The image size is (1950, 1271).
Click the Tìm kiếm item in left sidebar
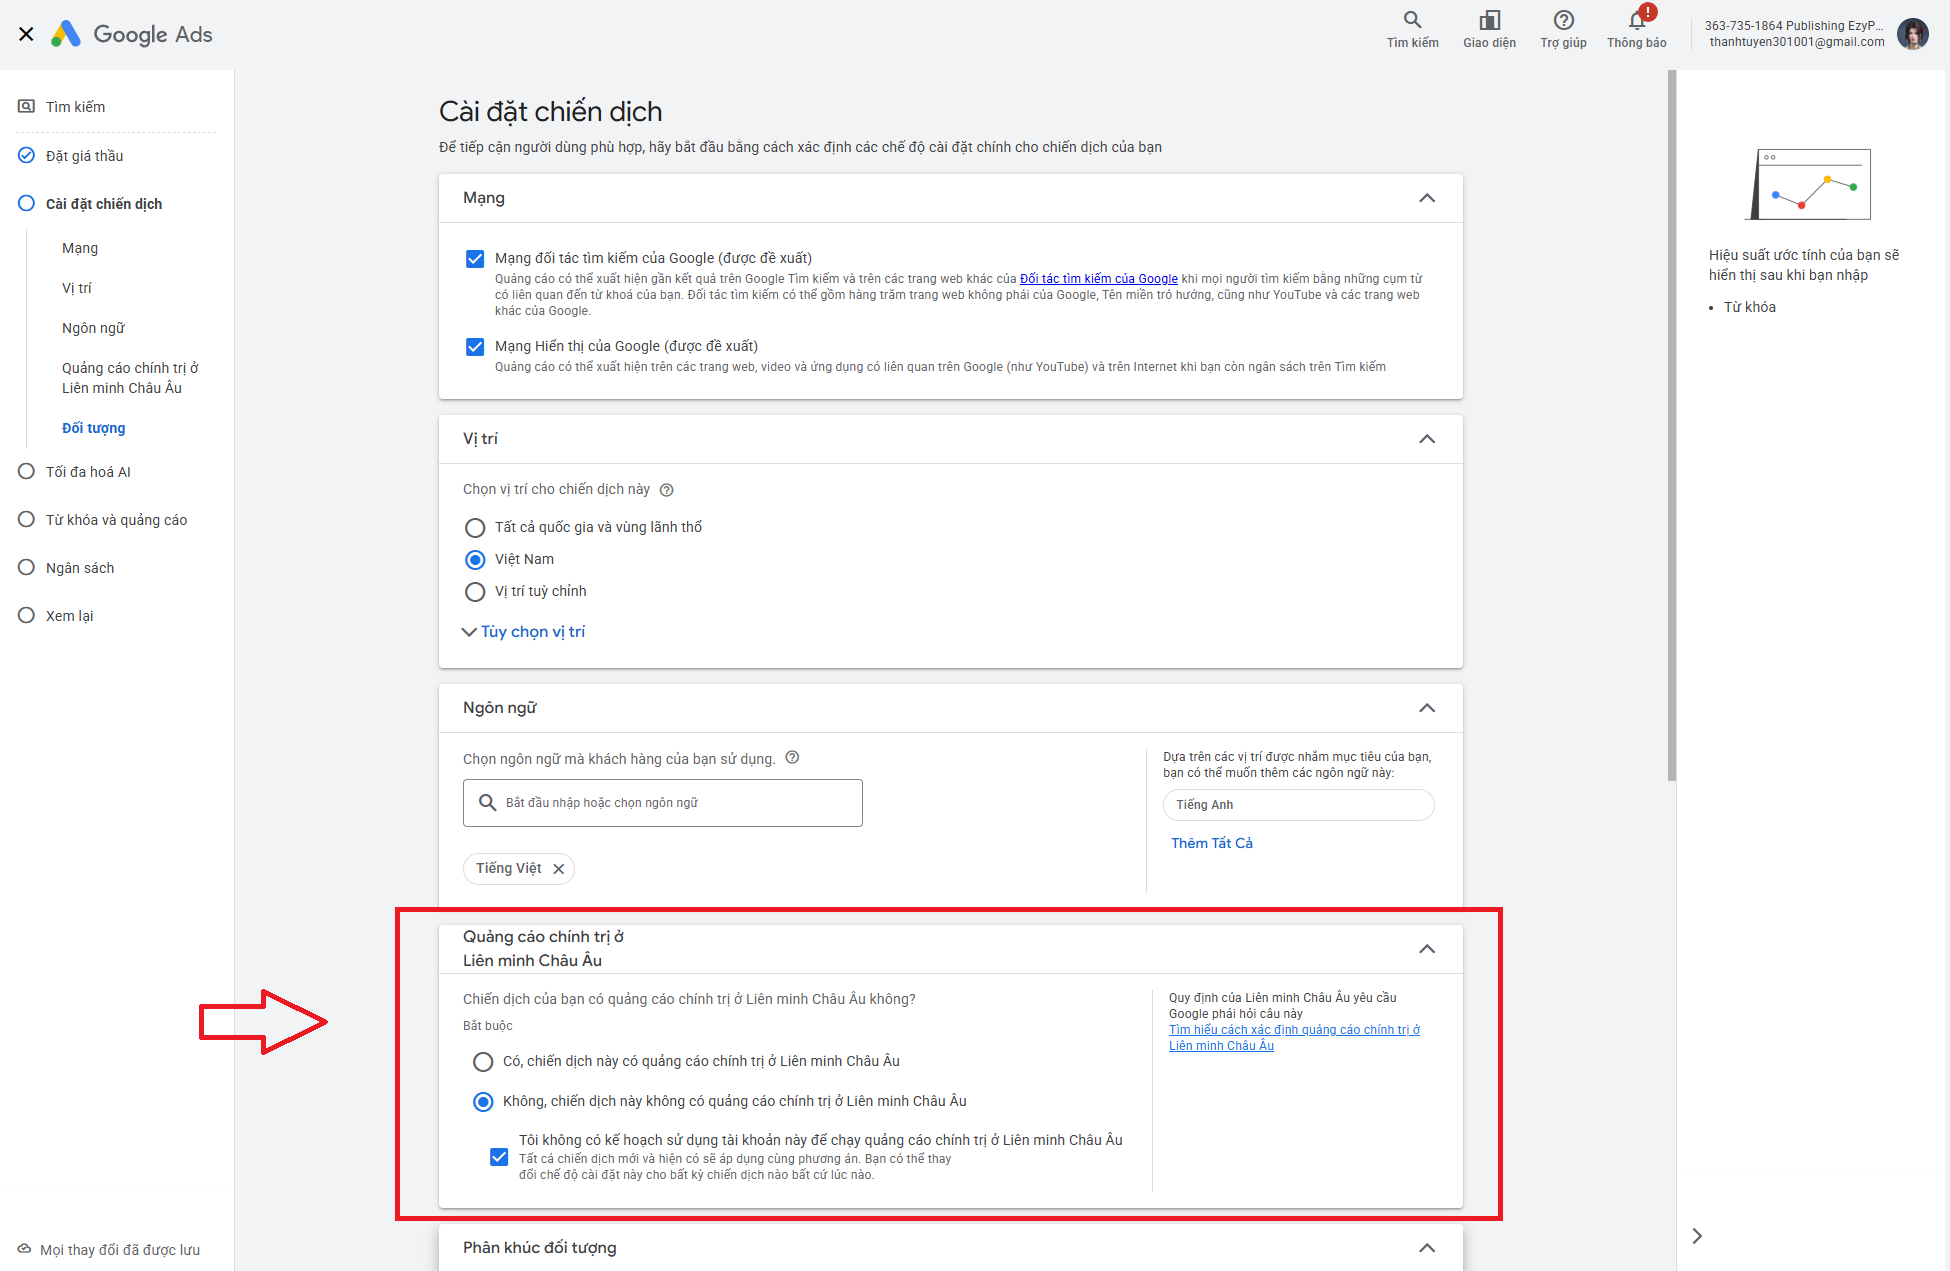tap(75, 107)
